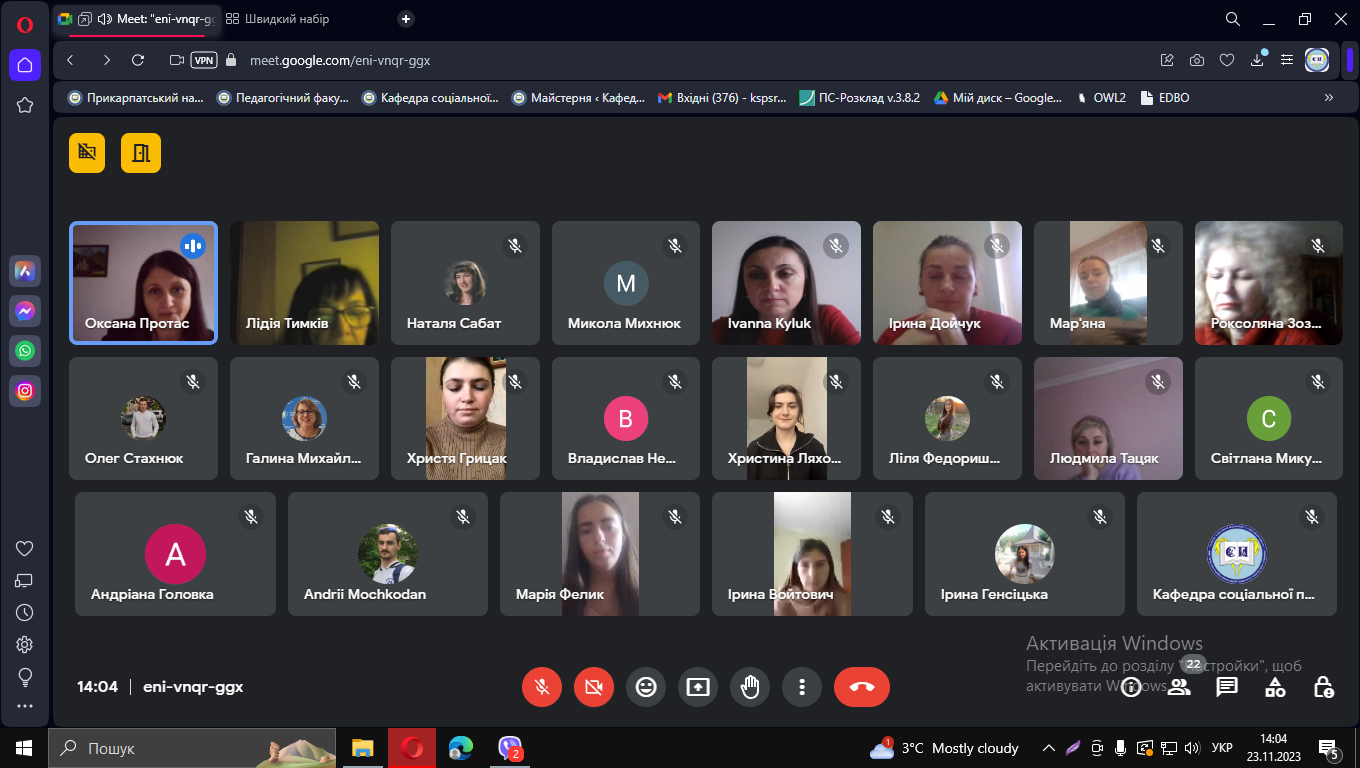
Task: Click the Present now screen share icon
Action: point(698,687)
